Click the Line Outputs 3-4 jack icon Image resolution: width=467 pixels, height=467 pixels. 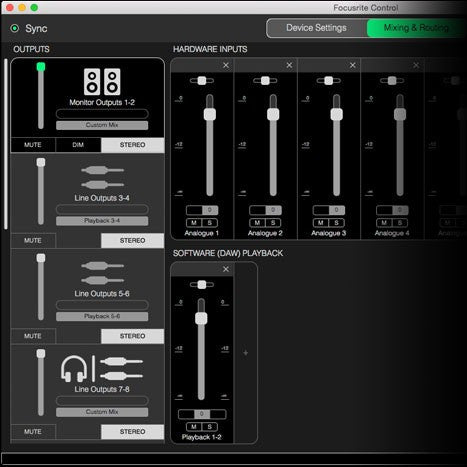coord(102,177)
